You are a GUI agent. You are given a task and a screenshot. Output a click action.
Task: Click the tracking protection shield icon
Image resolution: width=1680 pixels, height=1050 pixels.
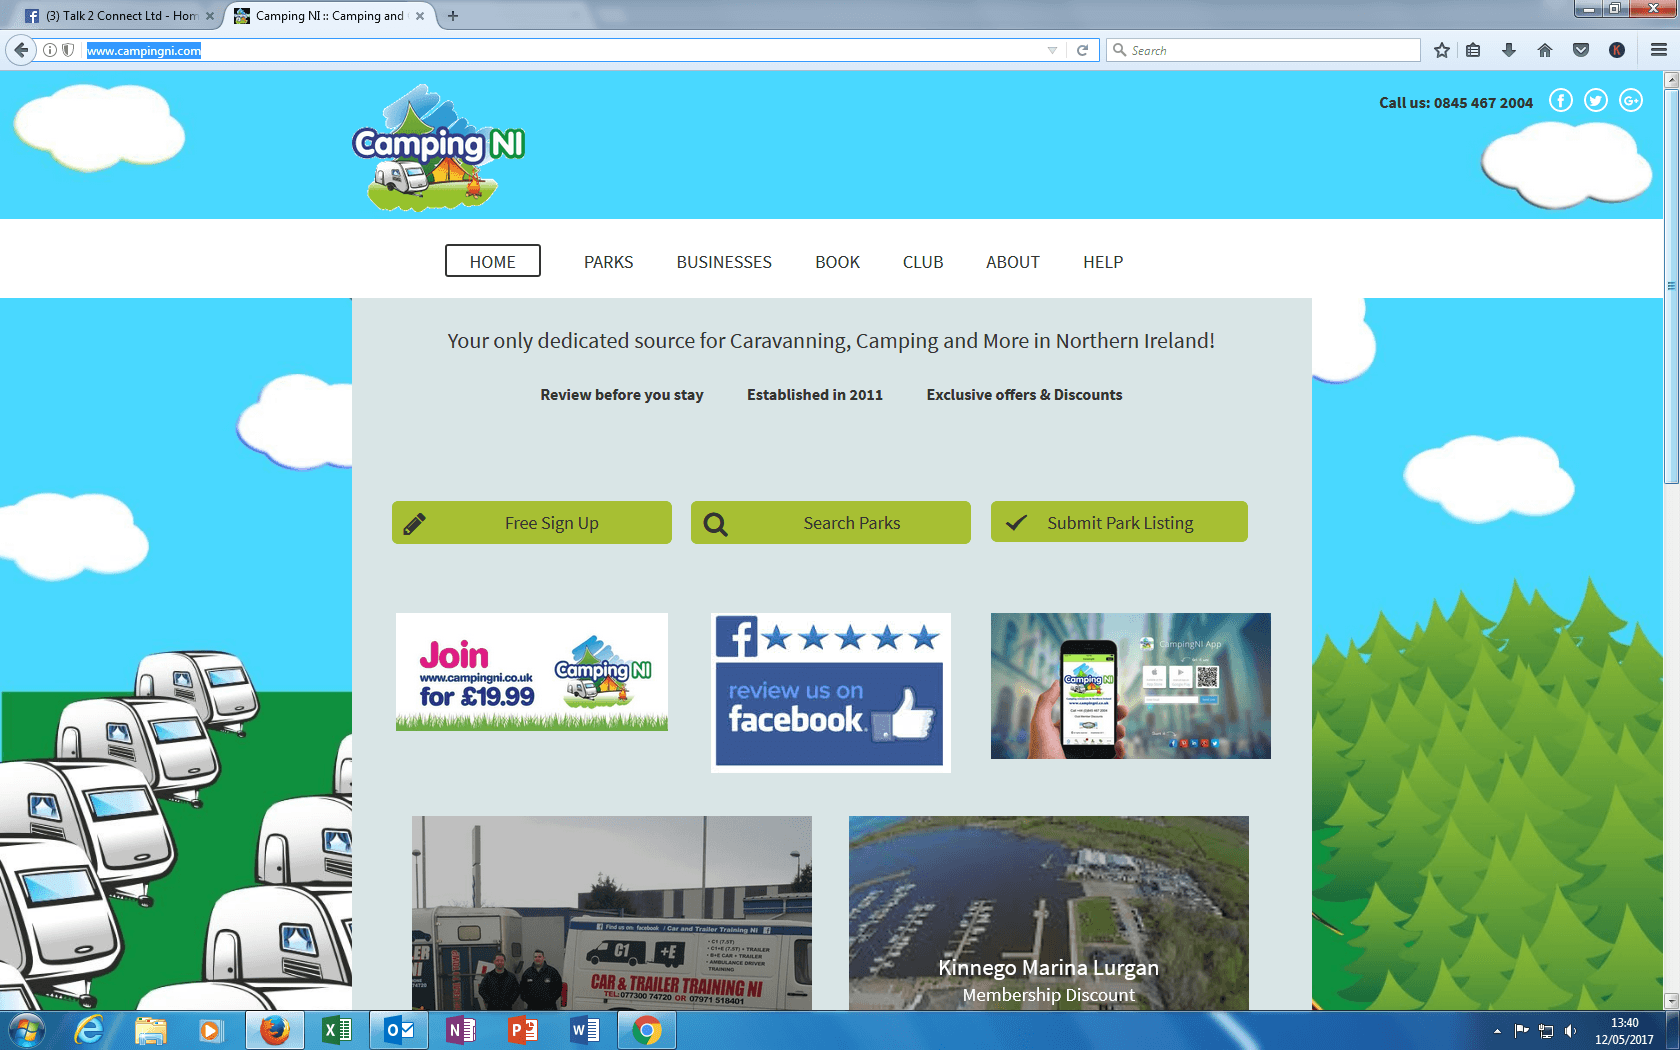pyautogui.click(x=68, y=50)
